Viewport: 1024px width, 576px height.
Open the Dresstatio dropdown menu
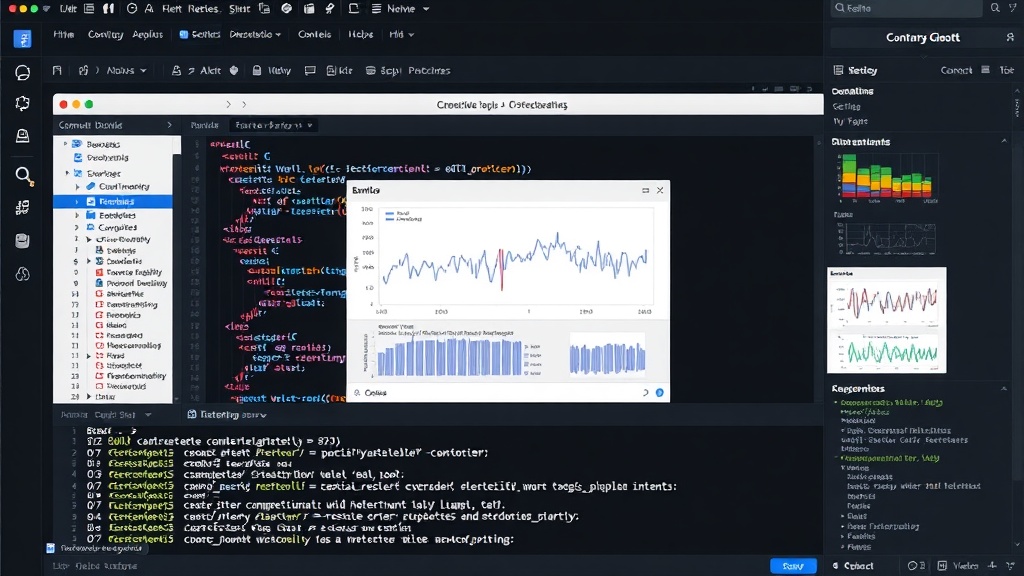click(x=255, y=35)
